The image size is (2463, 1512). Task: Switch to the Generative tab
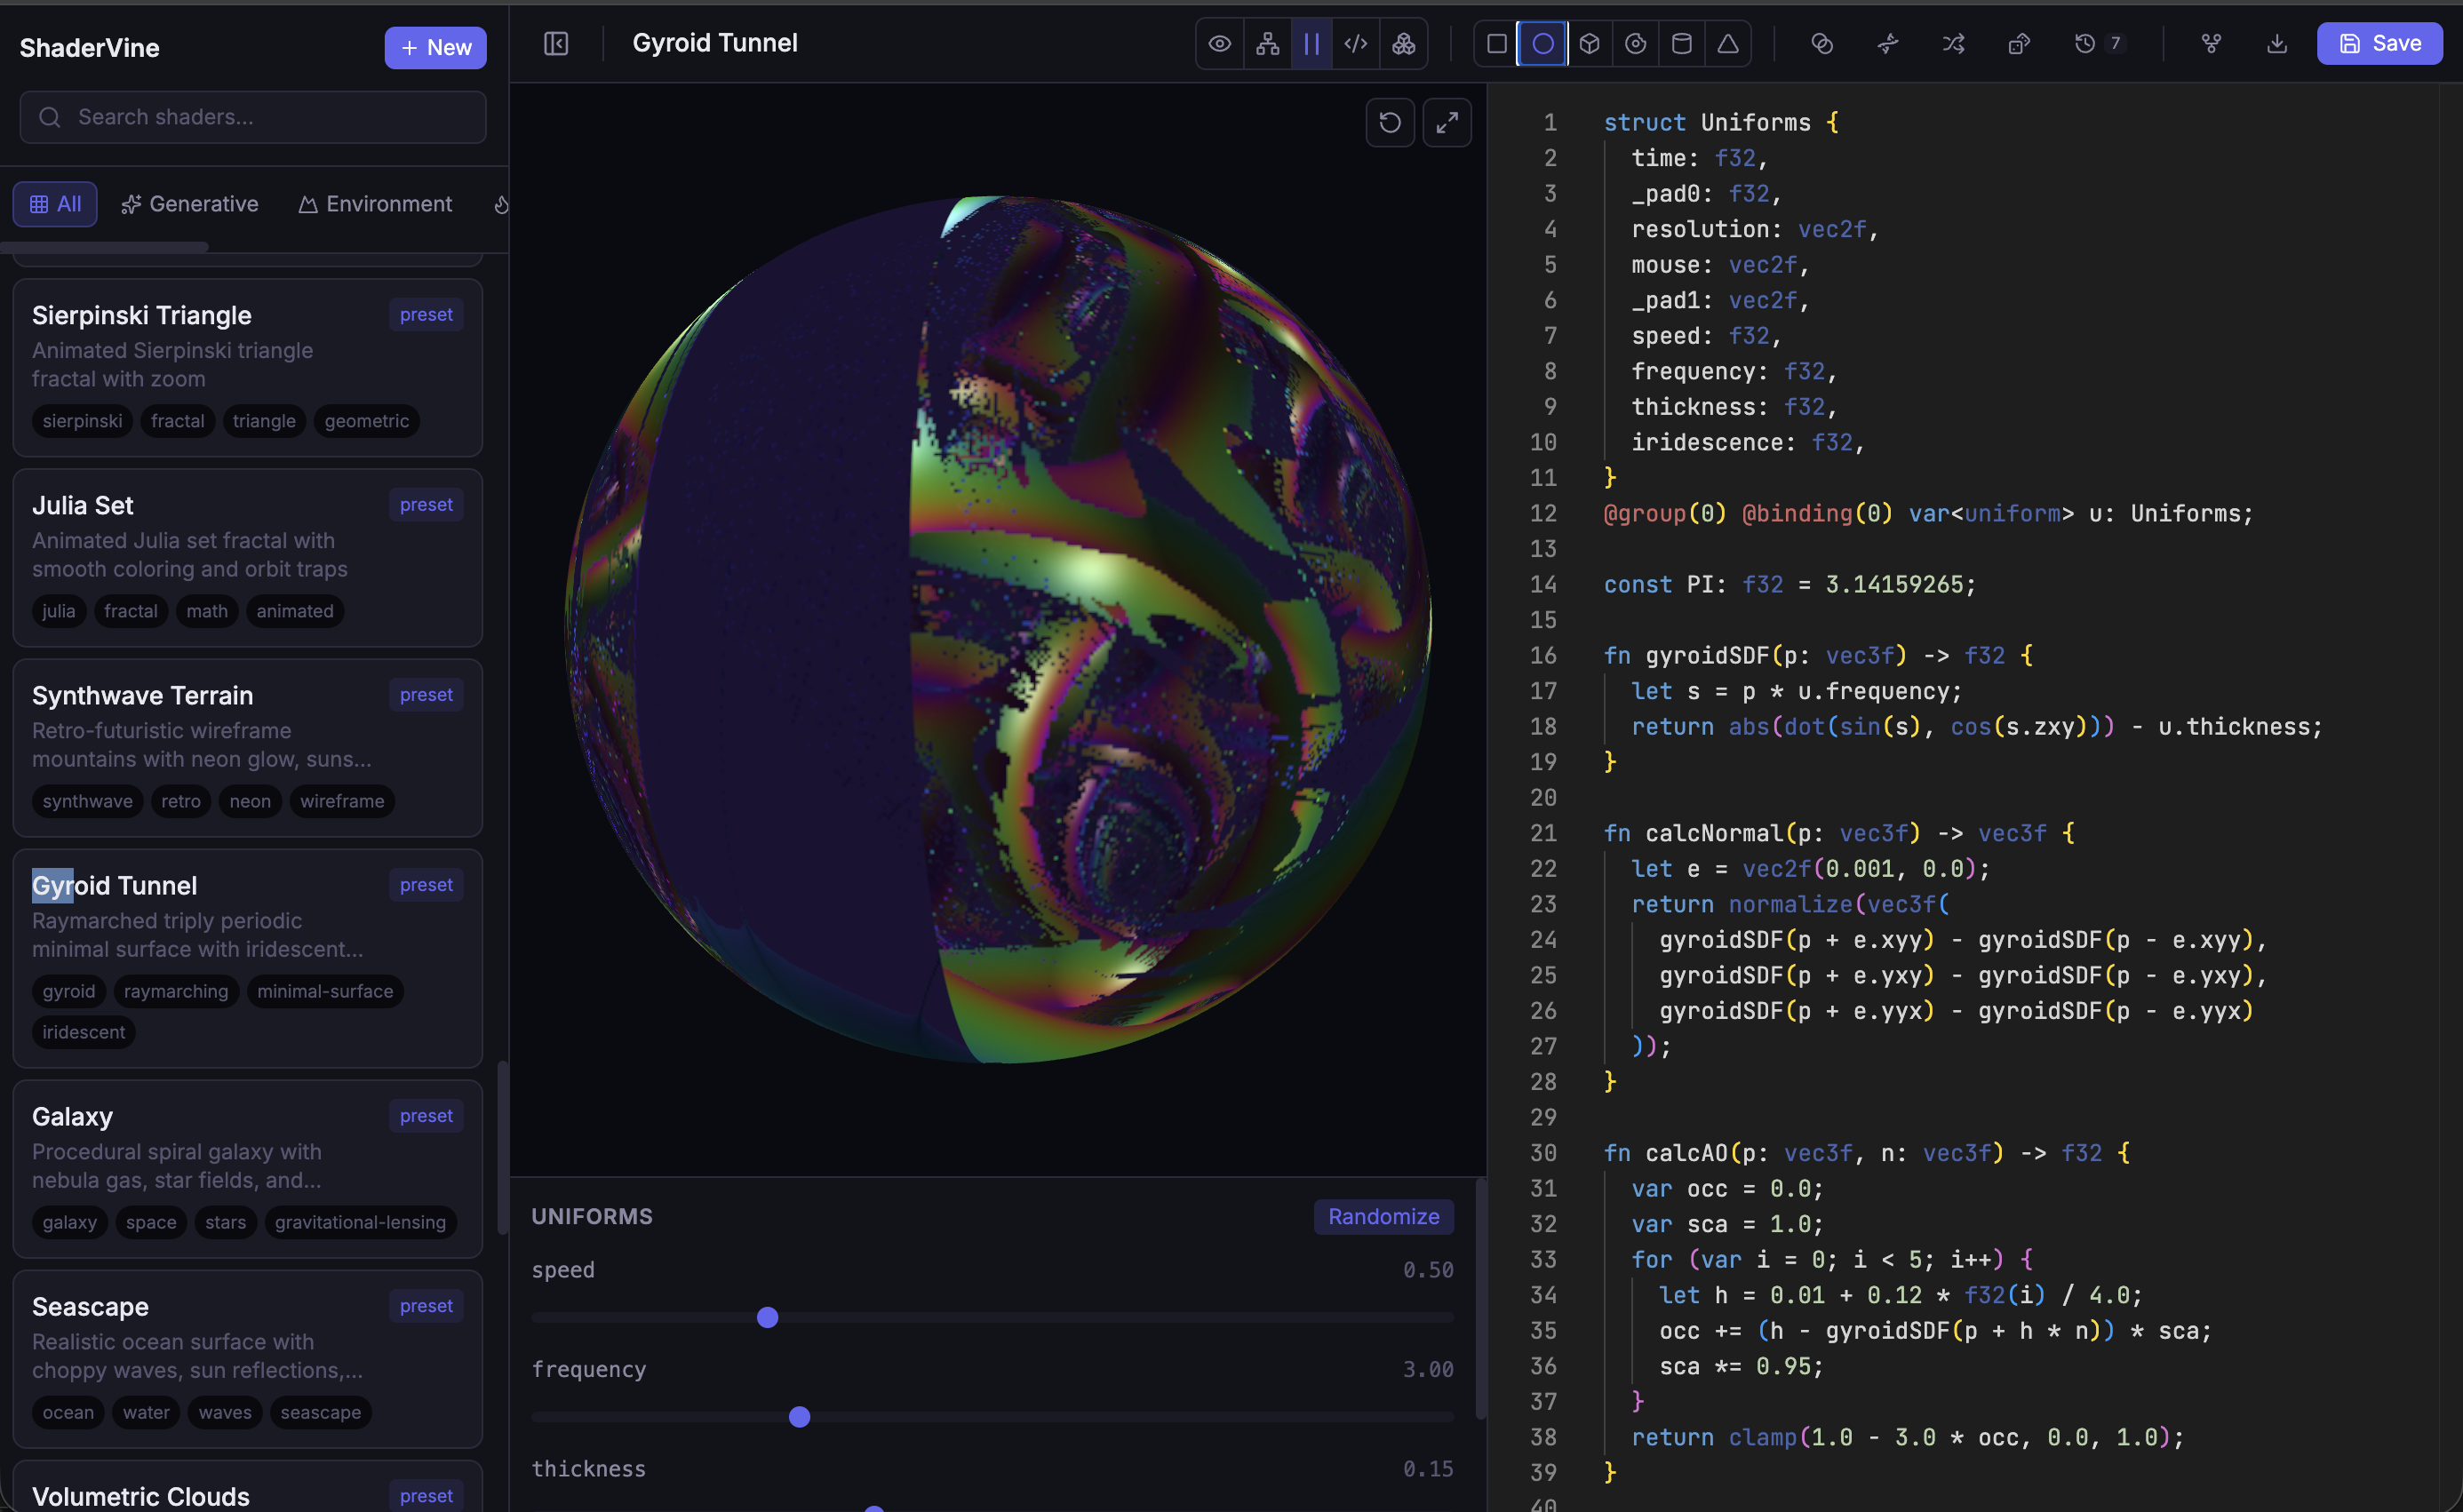[189, 204]
